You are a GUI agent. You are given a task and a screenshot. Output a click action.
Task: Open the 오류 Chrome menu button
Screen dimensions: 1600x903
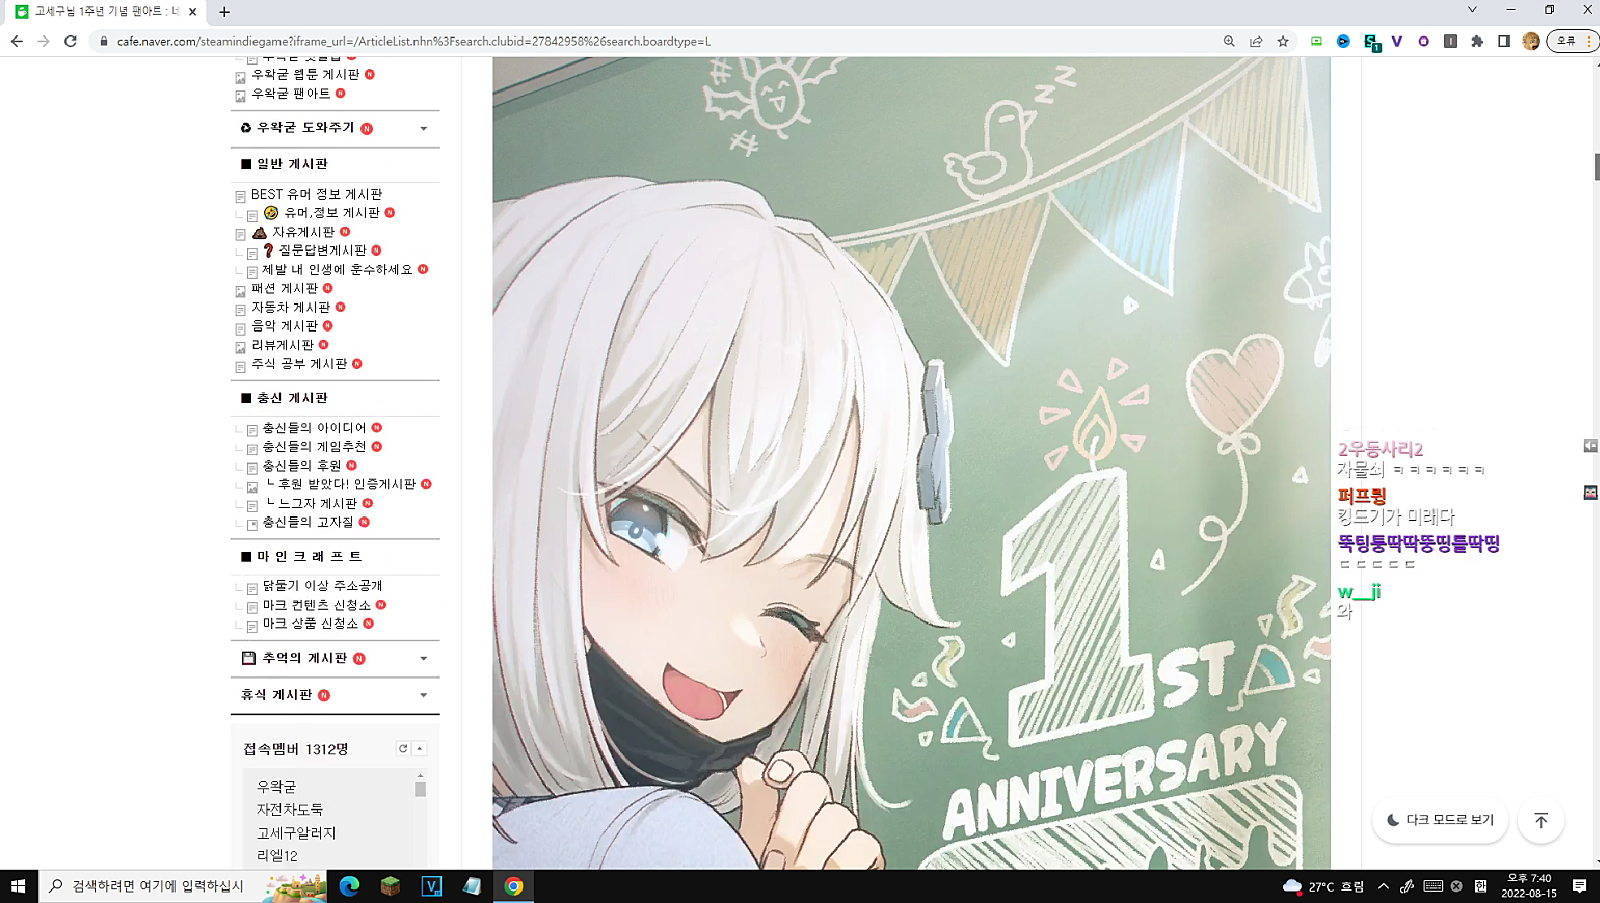(x=1573, y=41)
